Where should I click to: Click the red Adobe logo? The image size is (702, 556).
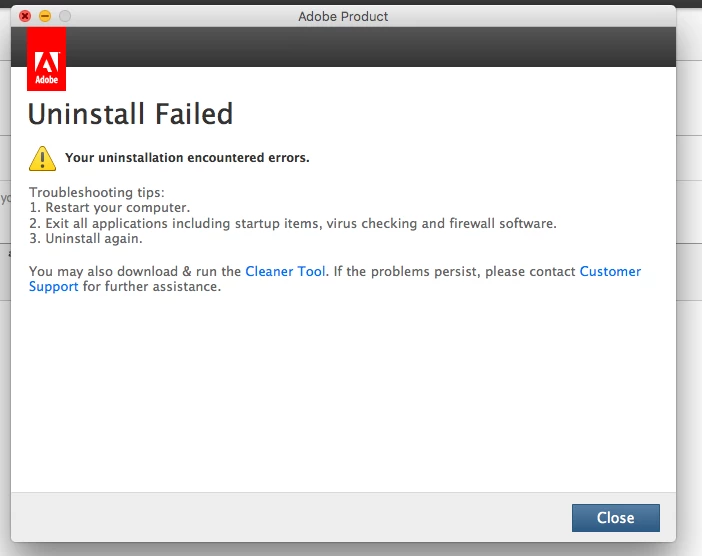click(47, 59)
